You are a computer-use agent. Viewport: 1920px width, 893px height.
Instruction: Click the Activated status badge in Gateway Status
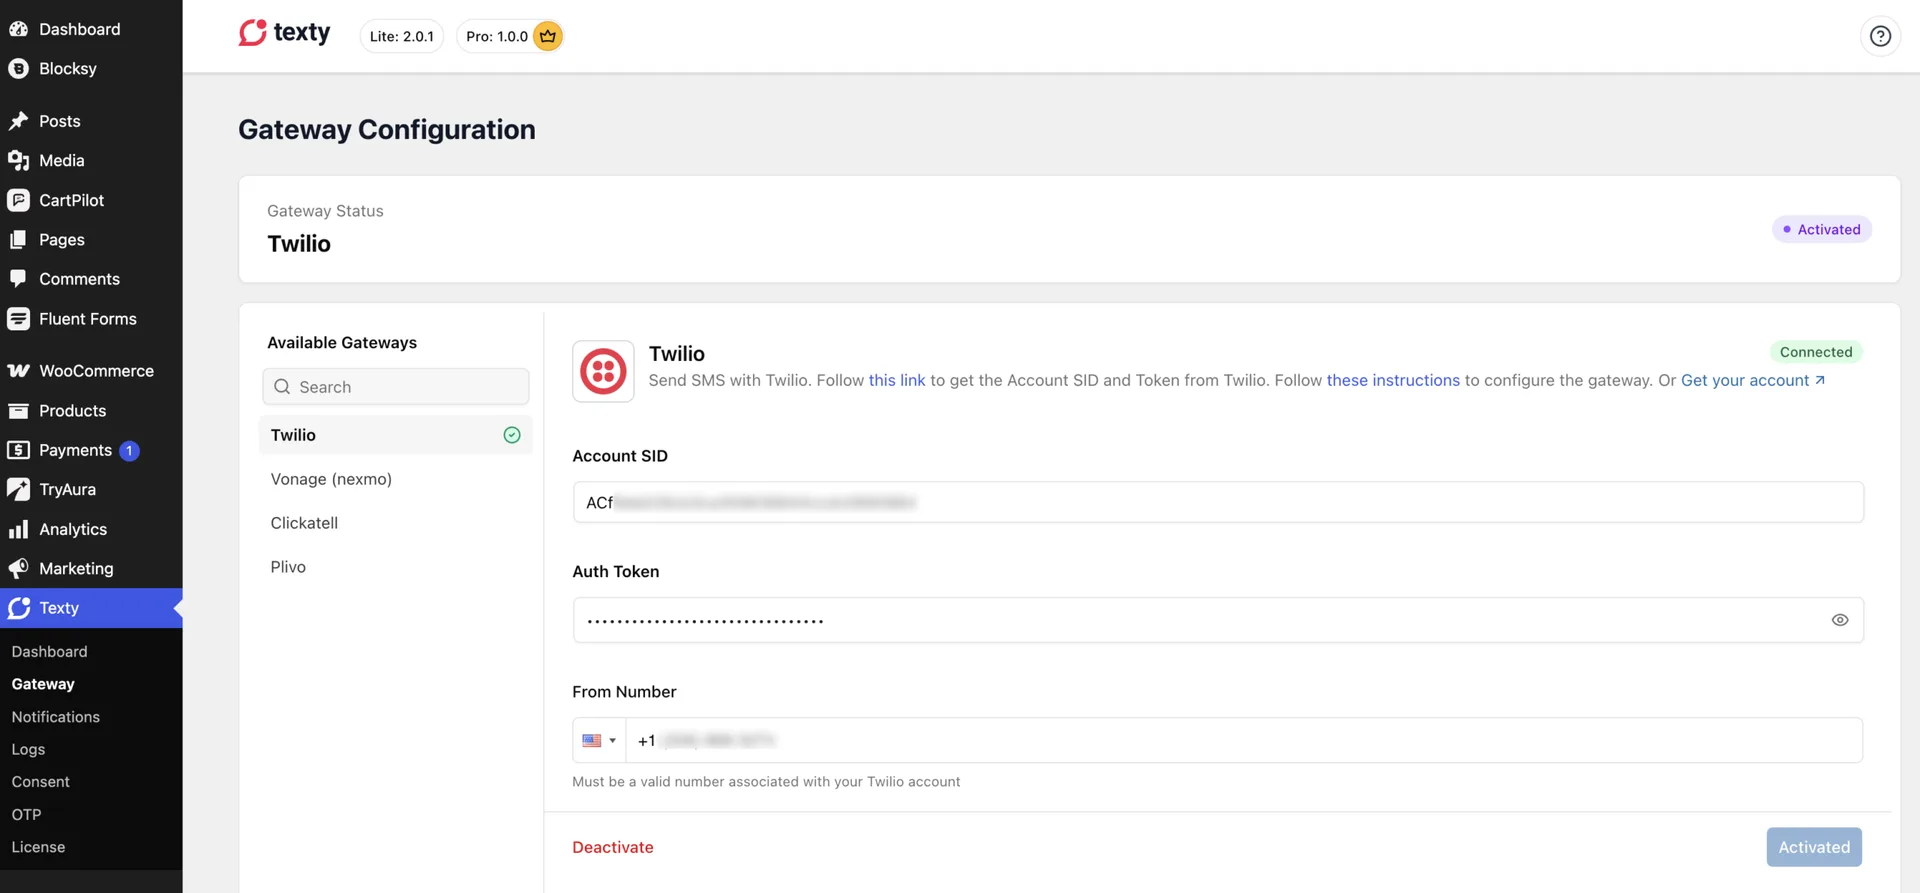tap(1821, 229)
